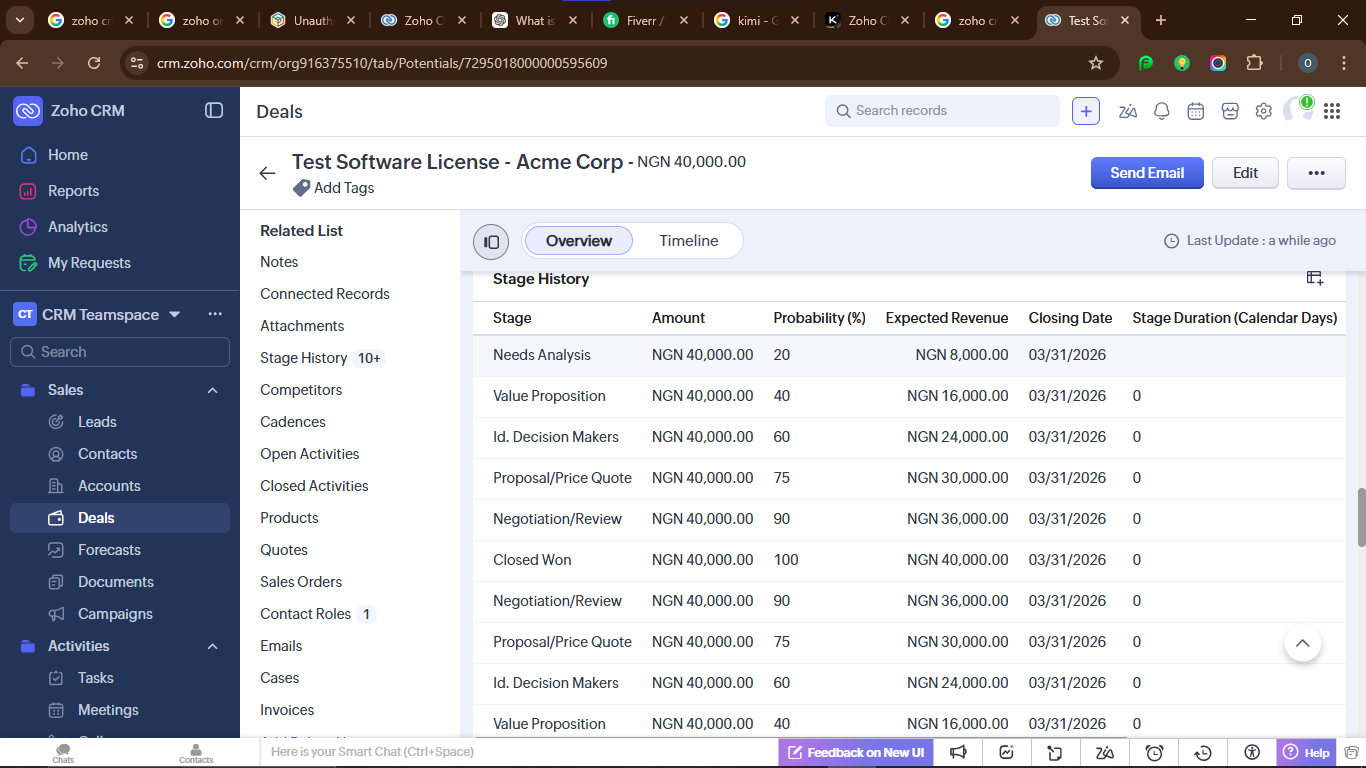1366x768 pixels.
Task: Collapse the Sales section in sidebar
Action: 212,390
